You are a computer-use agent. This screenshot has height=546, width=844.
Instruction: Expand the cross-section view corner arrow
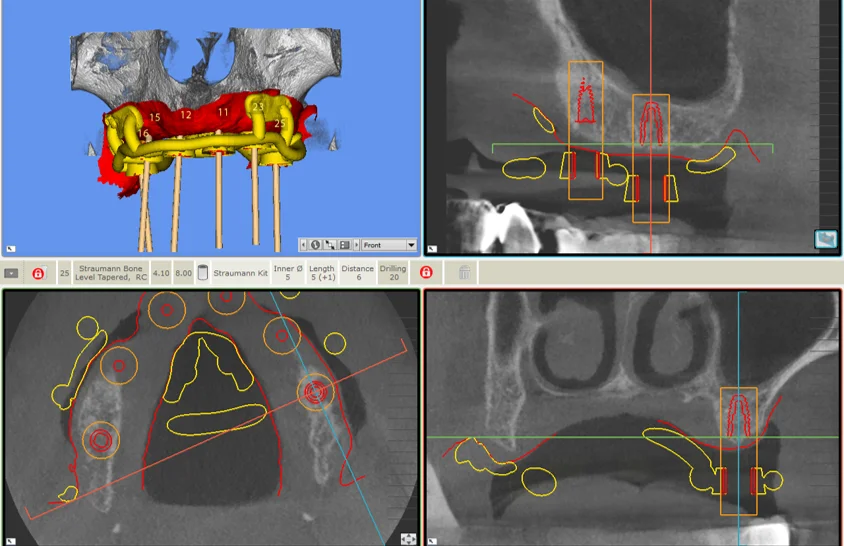pos(432,540)
